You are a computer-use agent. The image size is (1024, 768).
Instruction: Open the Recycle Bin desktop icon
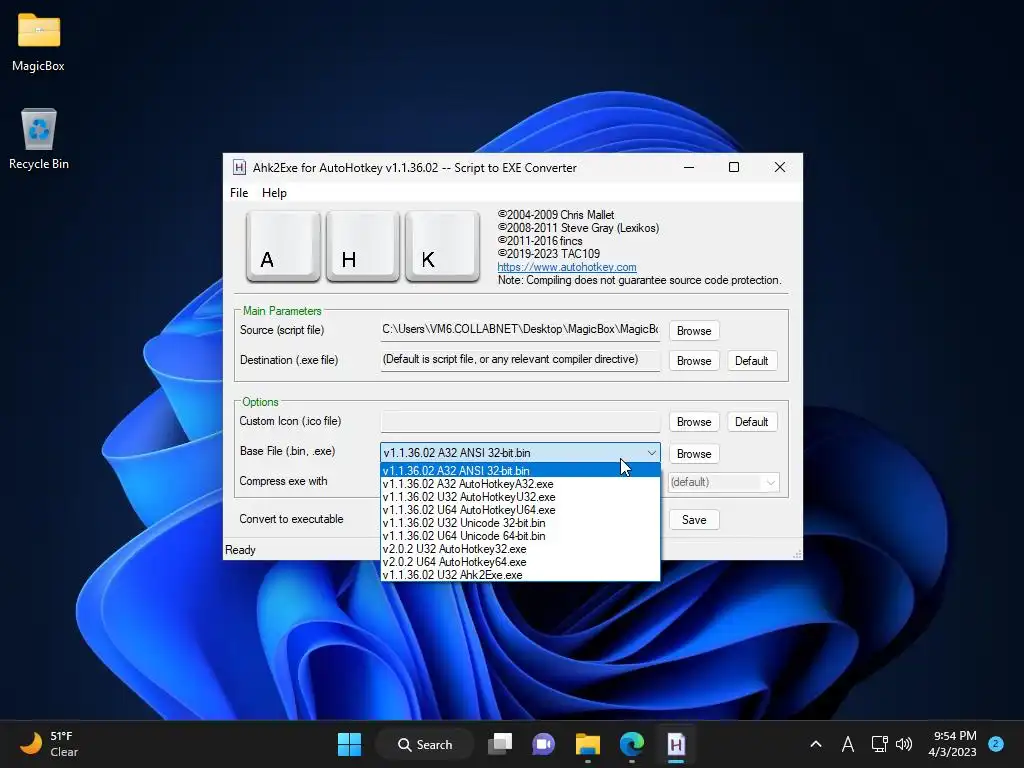(39, 139)
